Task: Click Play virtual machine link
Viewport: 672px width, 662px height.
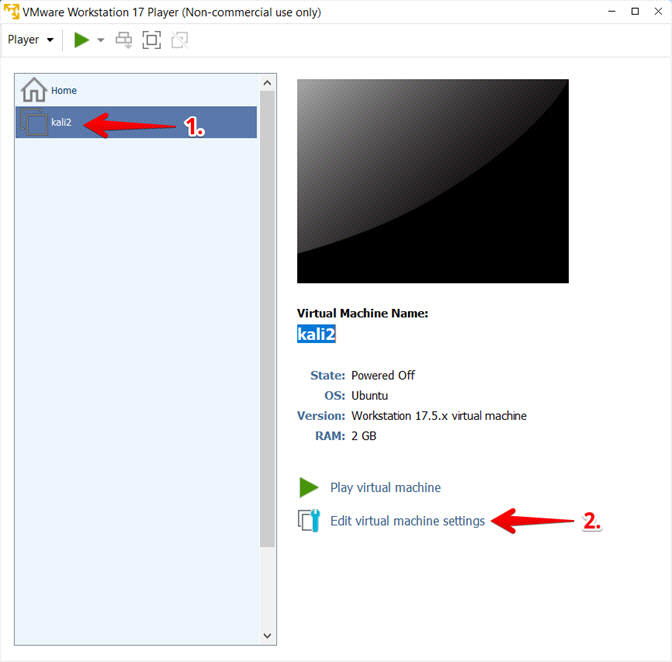Action: click(385, 488)
